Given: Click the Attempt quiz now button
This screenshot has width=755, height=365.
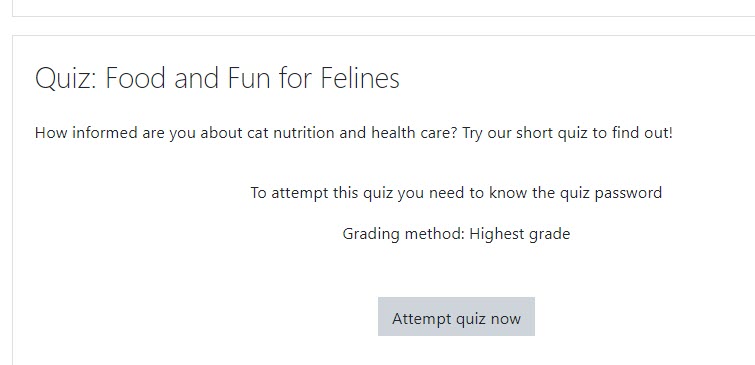Looking at the screenshot, I should (x=456, y=316).
